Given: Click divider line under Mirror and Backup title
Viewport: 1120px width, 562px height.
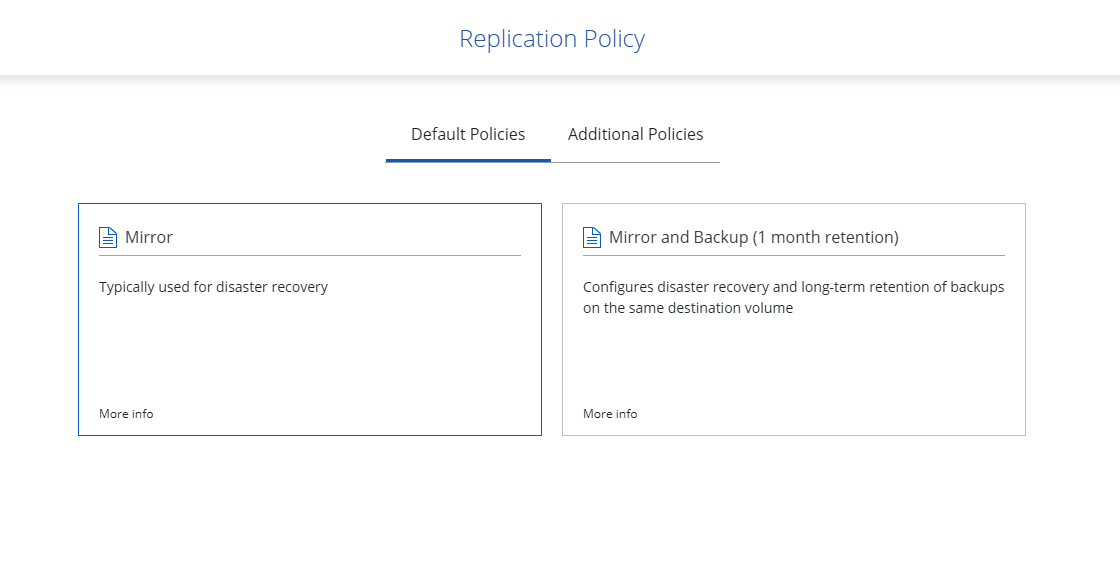Looking at the screenshot, I should [794, 255].
